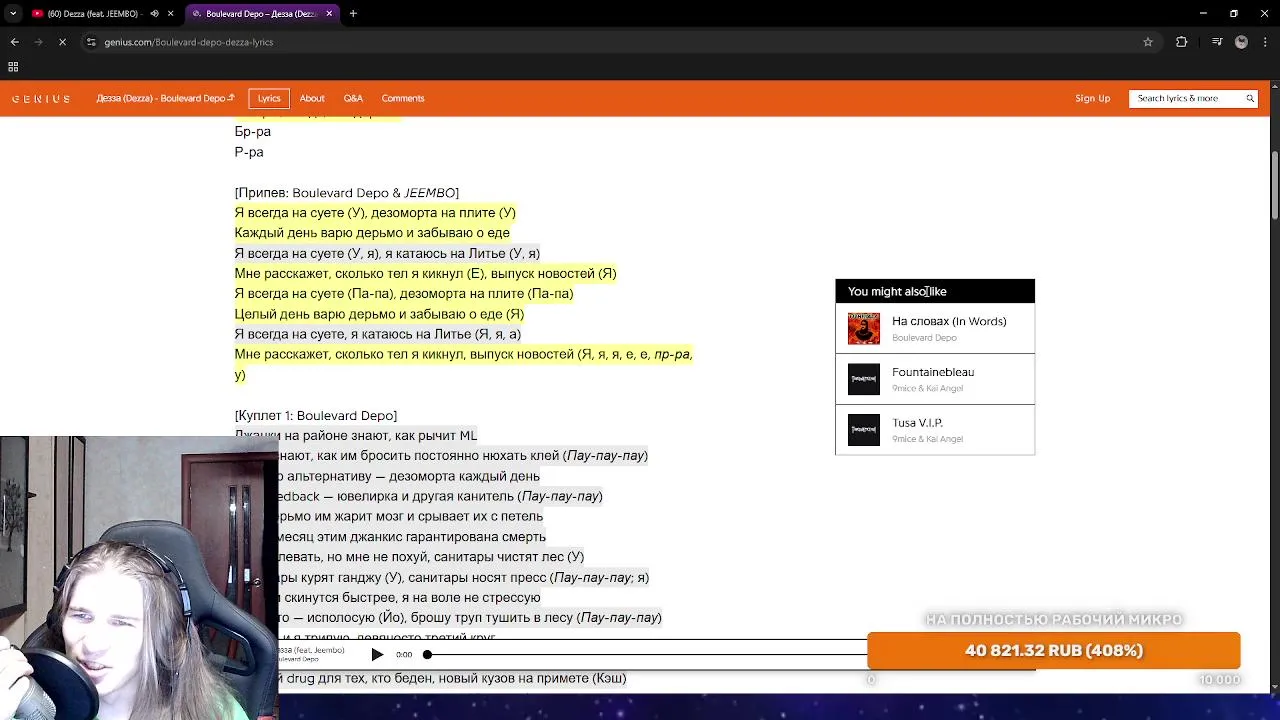Close the Boulevard Depo Genius tab
This screenshot has width=1280, height=720.
point(329,13)
